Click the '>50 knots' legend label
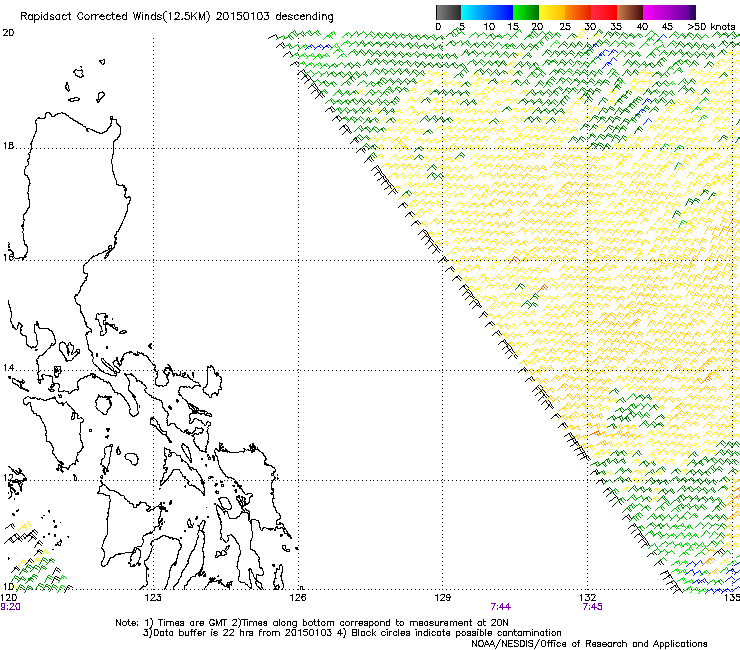Image resolution: width=740 pixels, height=650 pixels. click(711, 26)
